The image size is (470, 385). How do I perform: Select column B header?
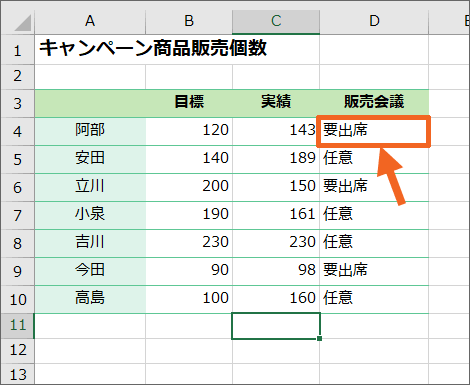pos(189,21)
